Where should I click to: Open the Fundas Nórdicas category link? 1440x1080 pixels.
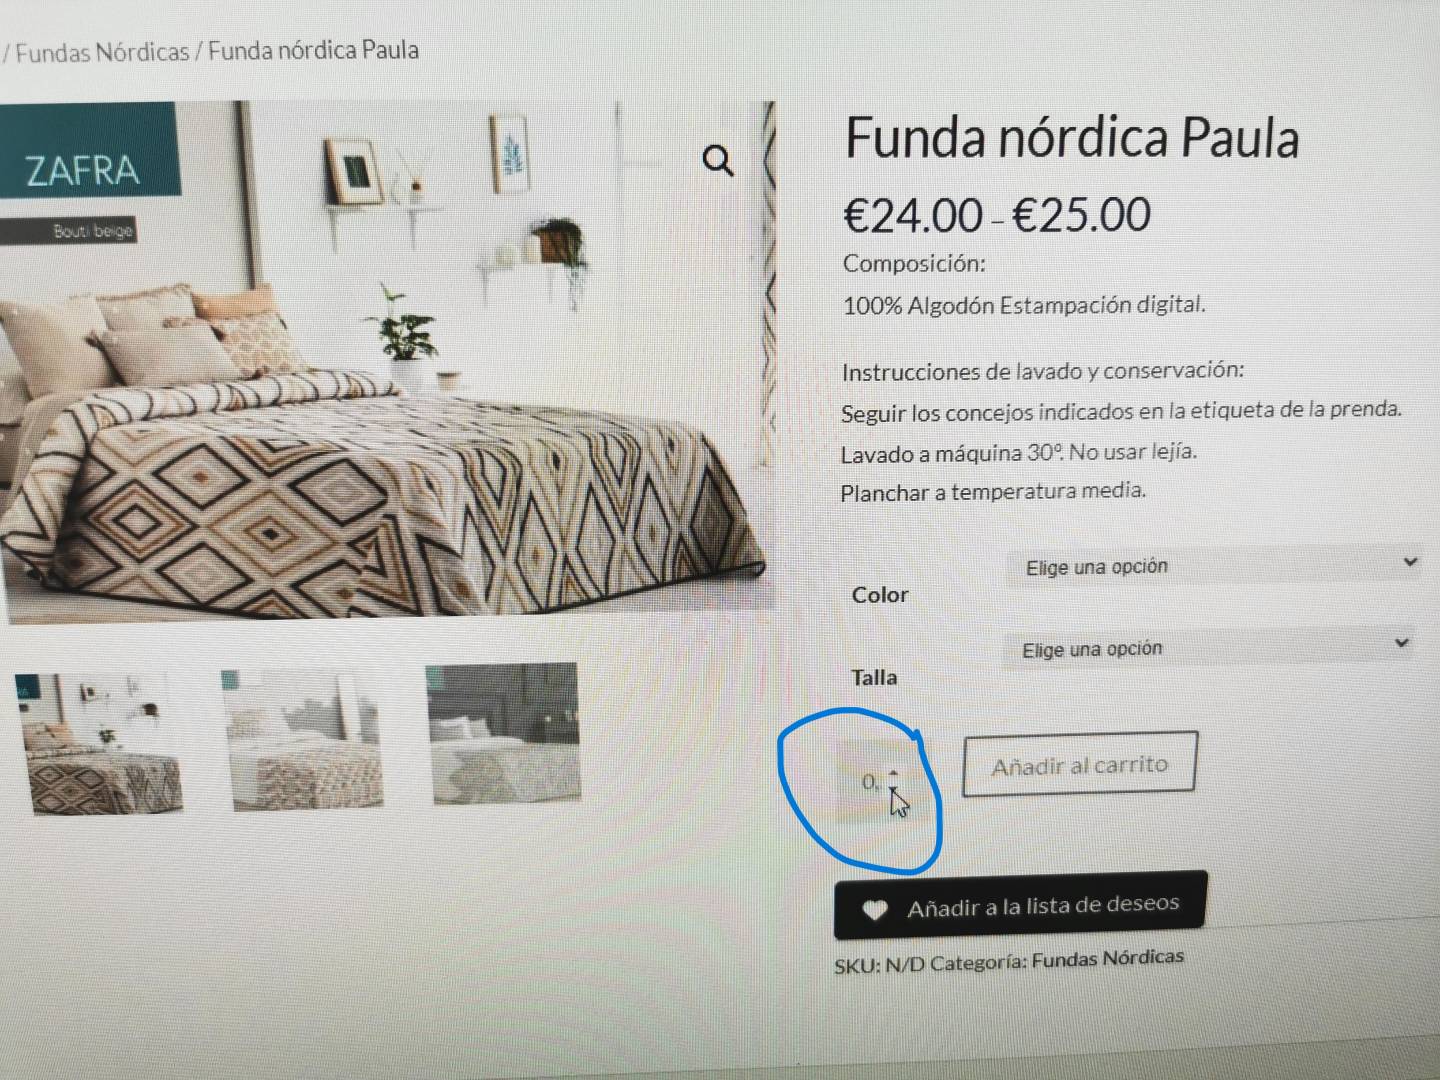1107,958
